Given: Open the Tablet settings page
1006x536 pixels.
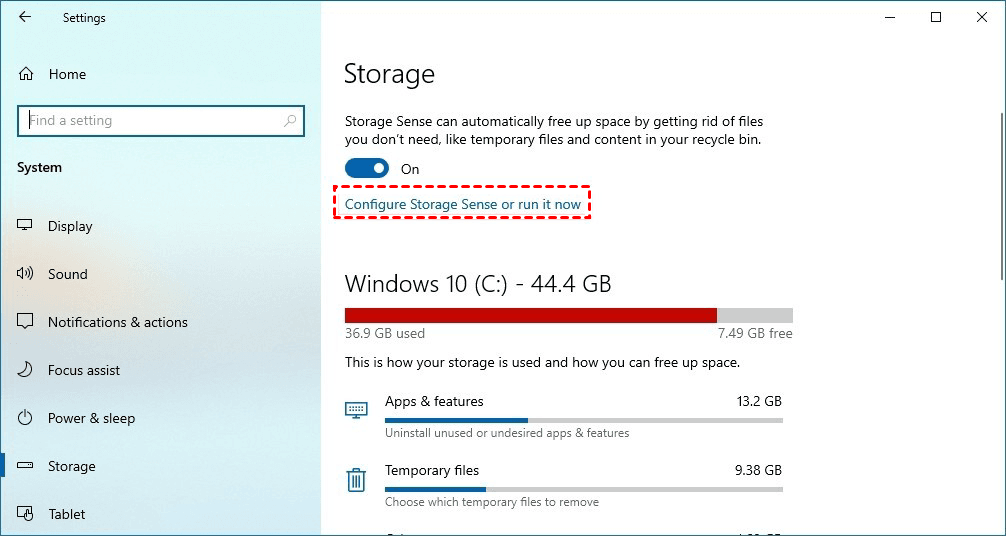Looking at the screenshot, I should click(x=67, y=514).
